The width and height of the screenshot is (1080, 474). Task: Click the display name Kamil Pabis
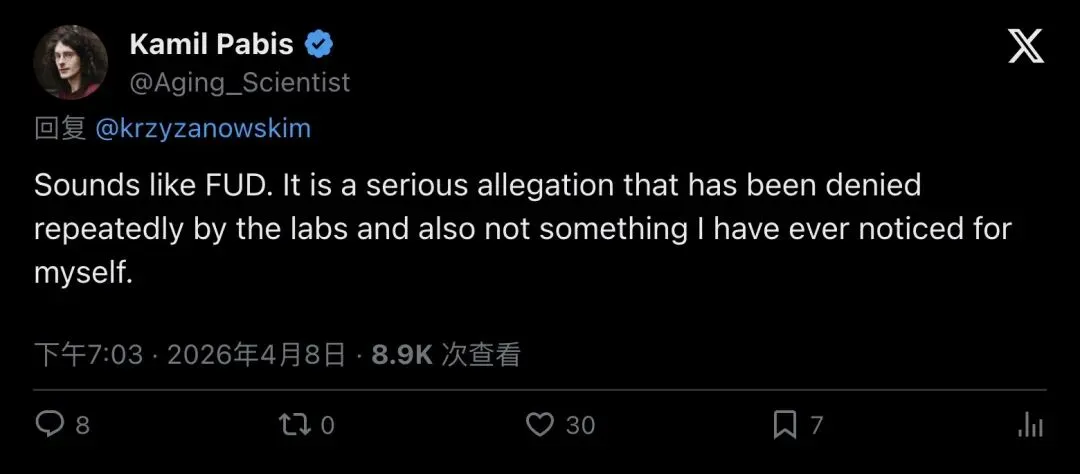click(211, 45)
